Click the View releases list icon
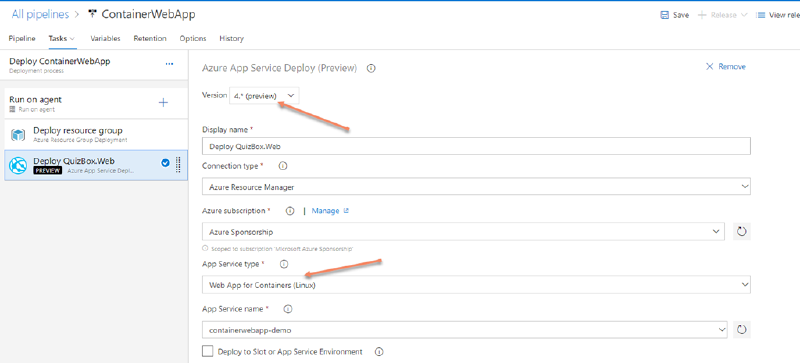Viewport: 800px width, 363px height. 760,15
